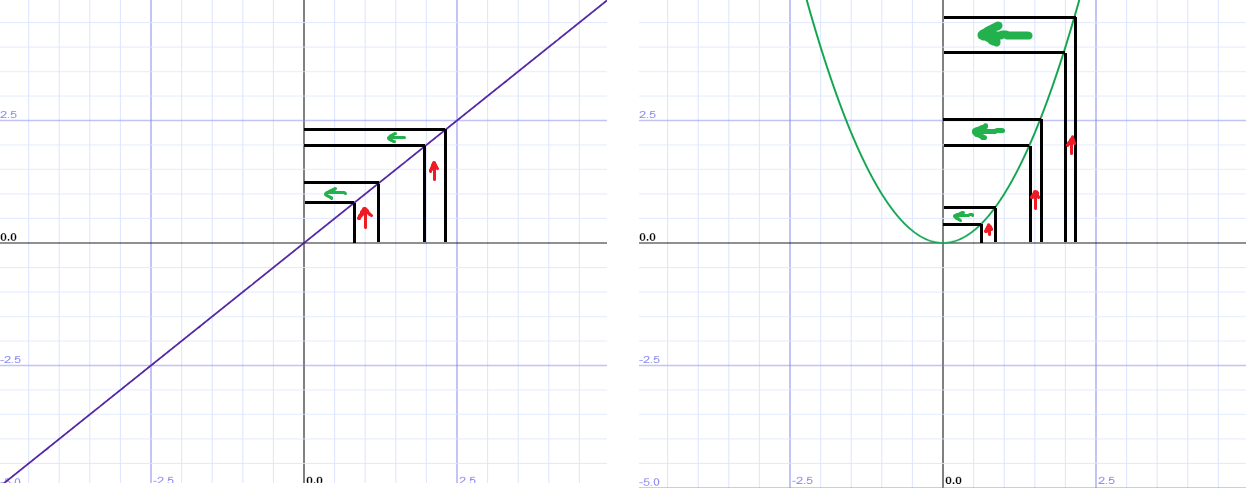Click the 2.5 y-axis label on the line graph
The height and width of the screenshot is (492, 1246).
8,115
